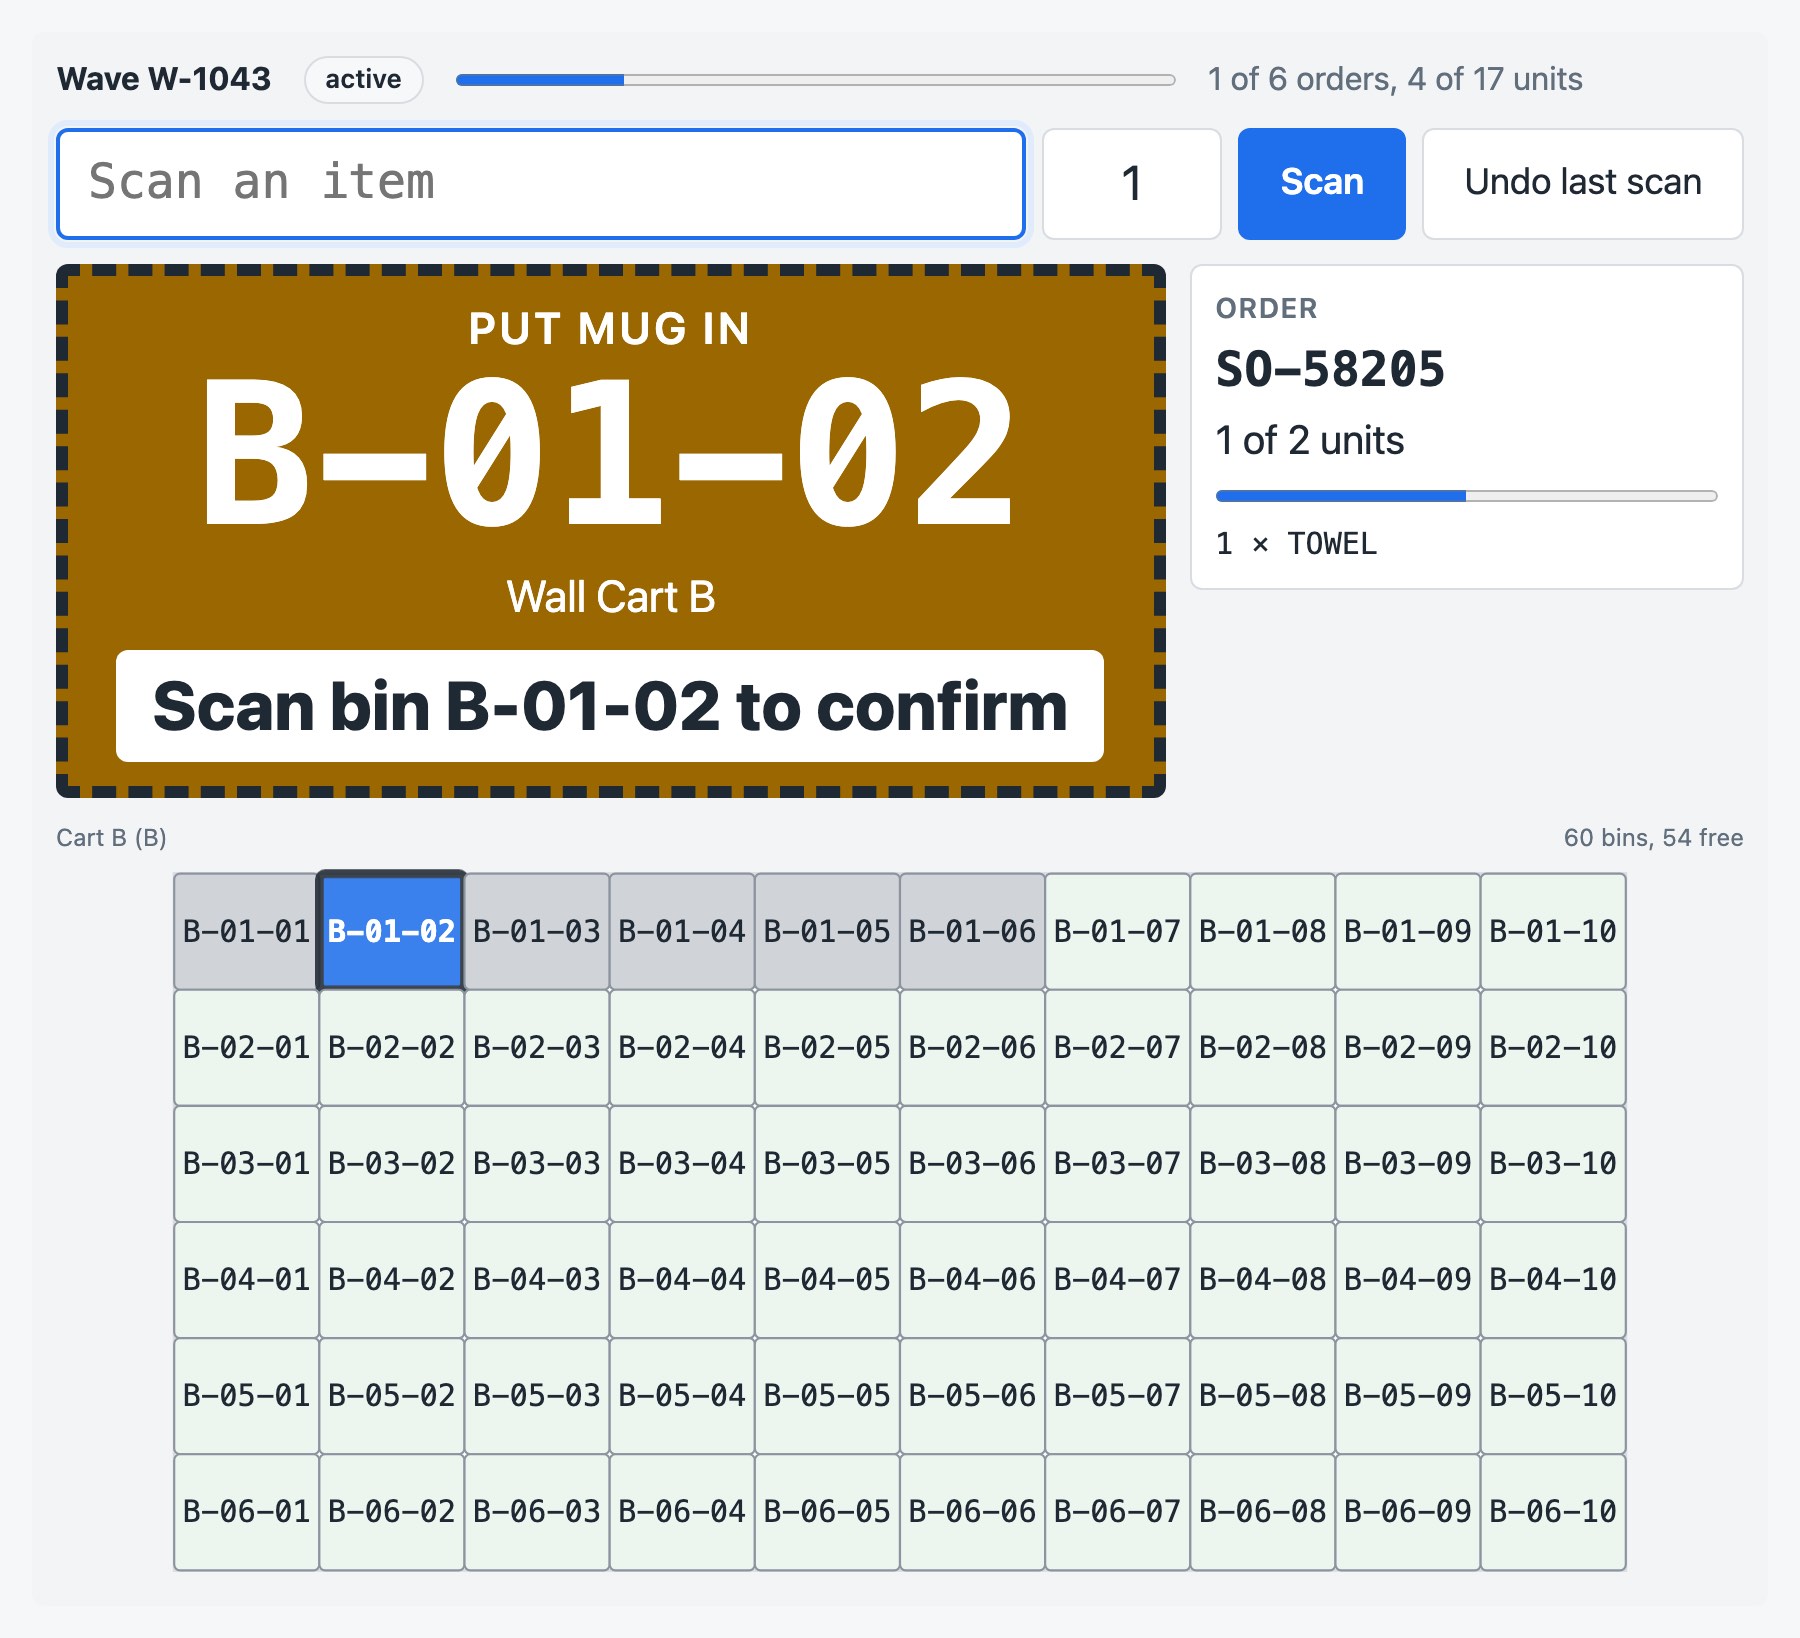The image size is (1800, 1638).
Task: Select bin B-03-08
Action: point(1262,1163)
